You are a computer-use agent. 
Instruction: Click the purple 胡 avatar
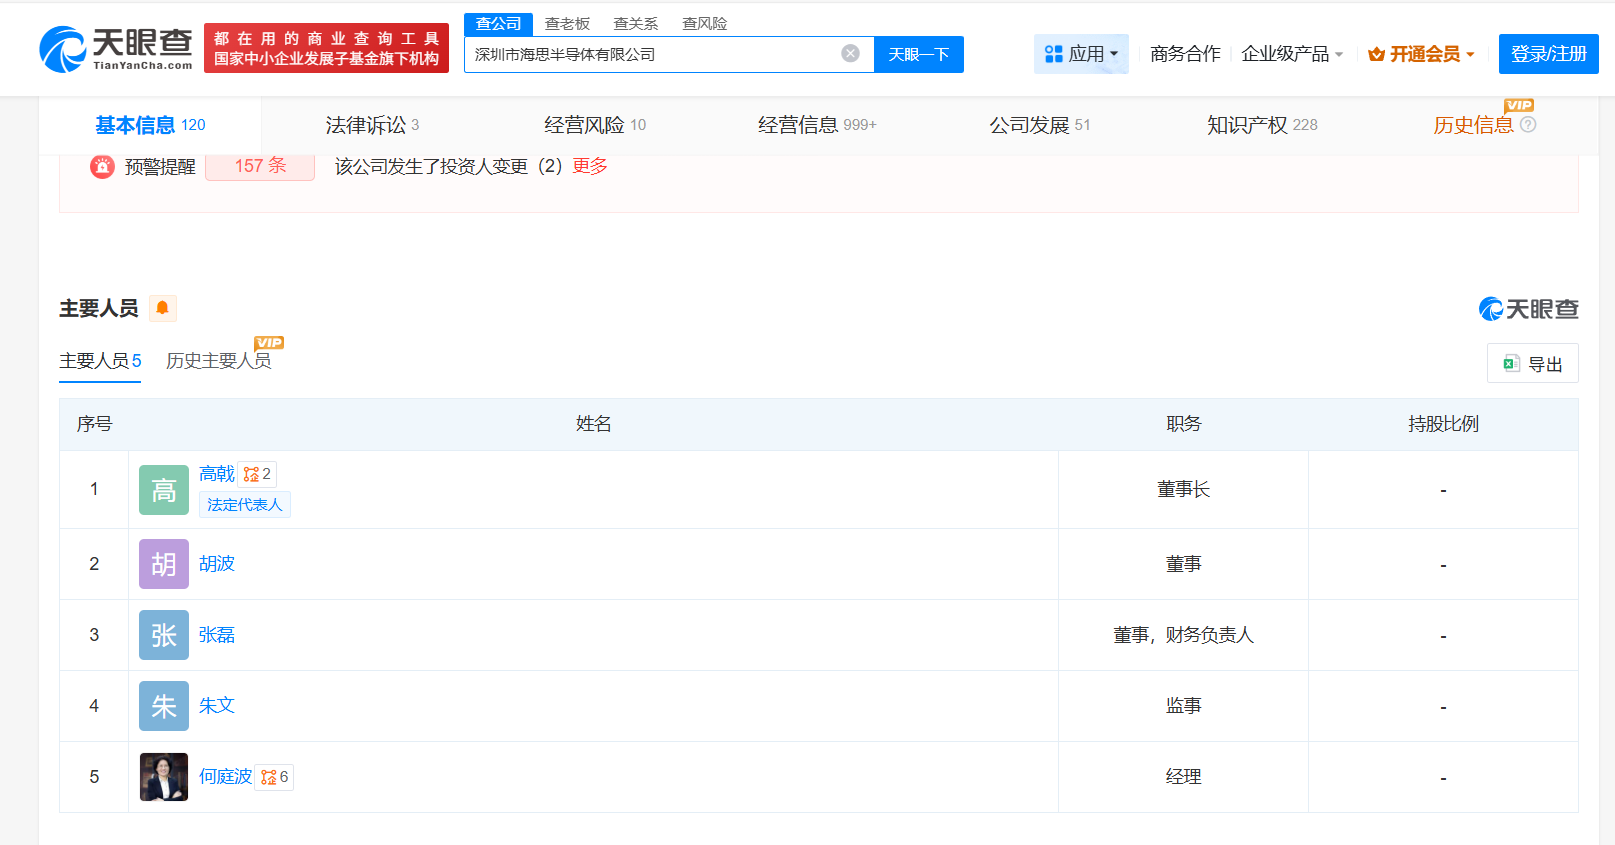pos(164,564)
